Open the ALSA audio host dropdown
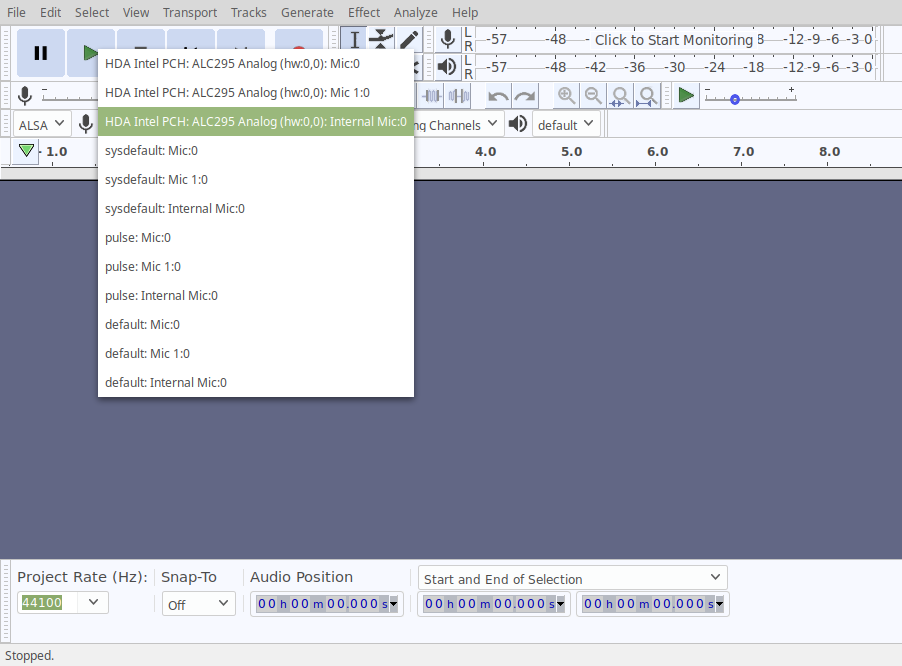This screenshot has width=902, height=666. click(x=41, y=124)
